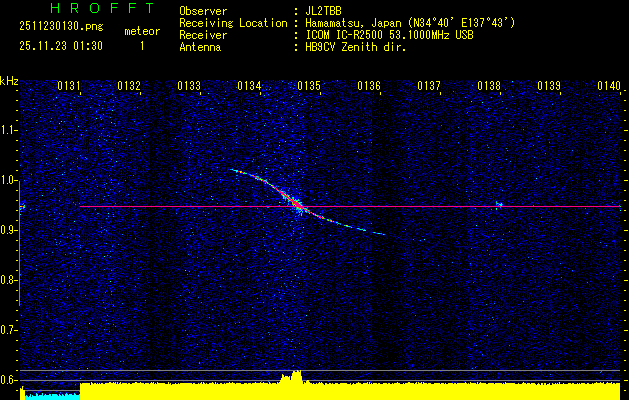Screen dimensions: 629x400
Task: Click the 0133 time marker
Action: pos(189,86)
